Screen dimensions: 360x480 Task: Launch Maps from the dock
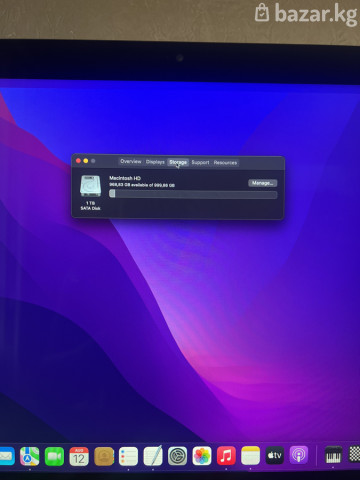[x=30, y=456]
